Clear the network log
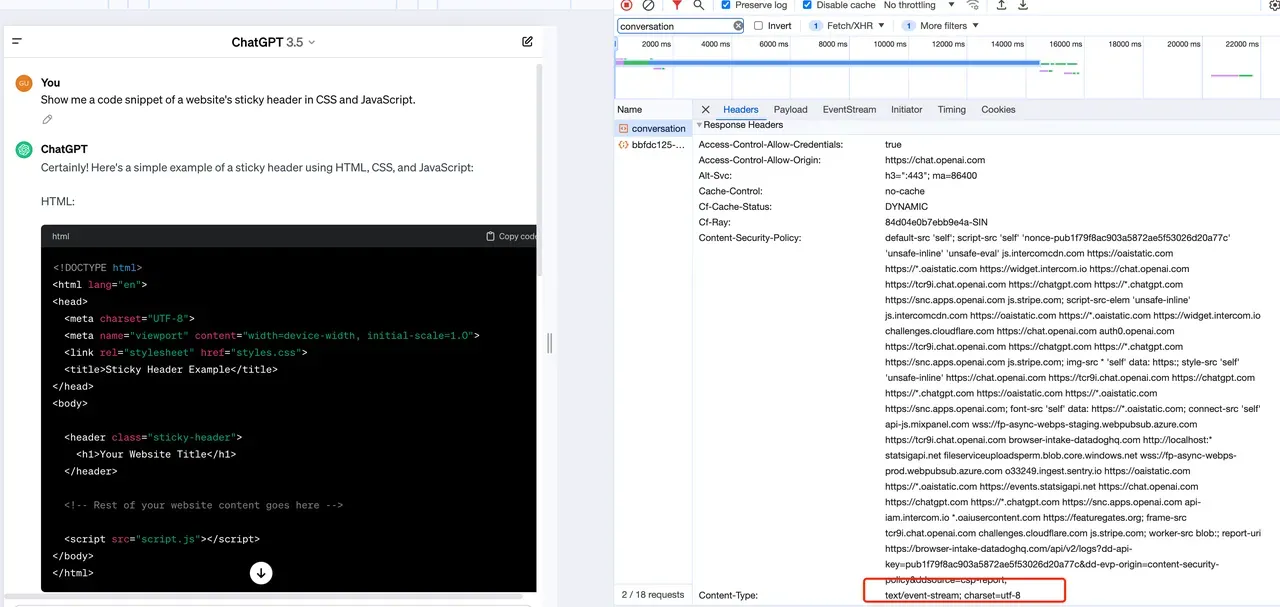 [x=649, y=5]
